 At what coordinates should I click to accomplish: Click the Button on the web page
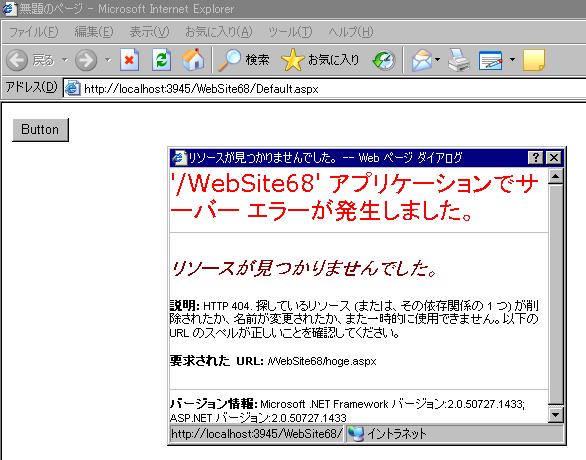tap(40, 130)
